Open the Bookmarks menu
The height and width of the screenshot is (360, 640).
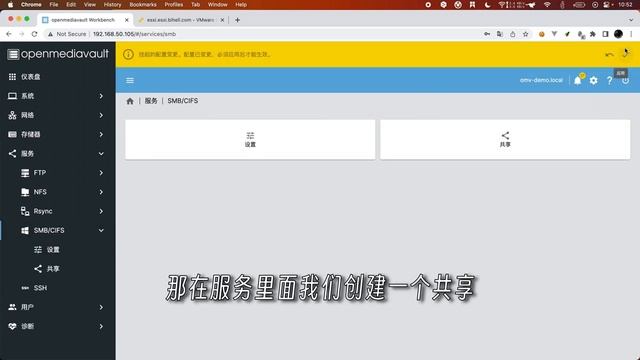[143, 4]
